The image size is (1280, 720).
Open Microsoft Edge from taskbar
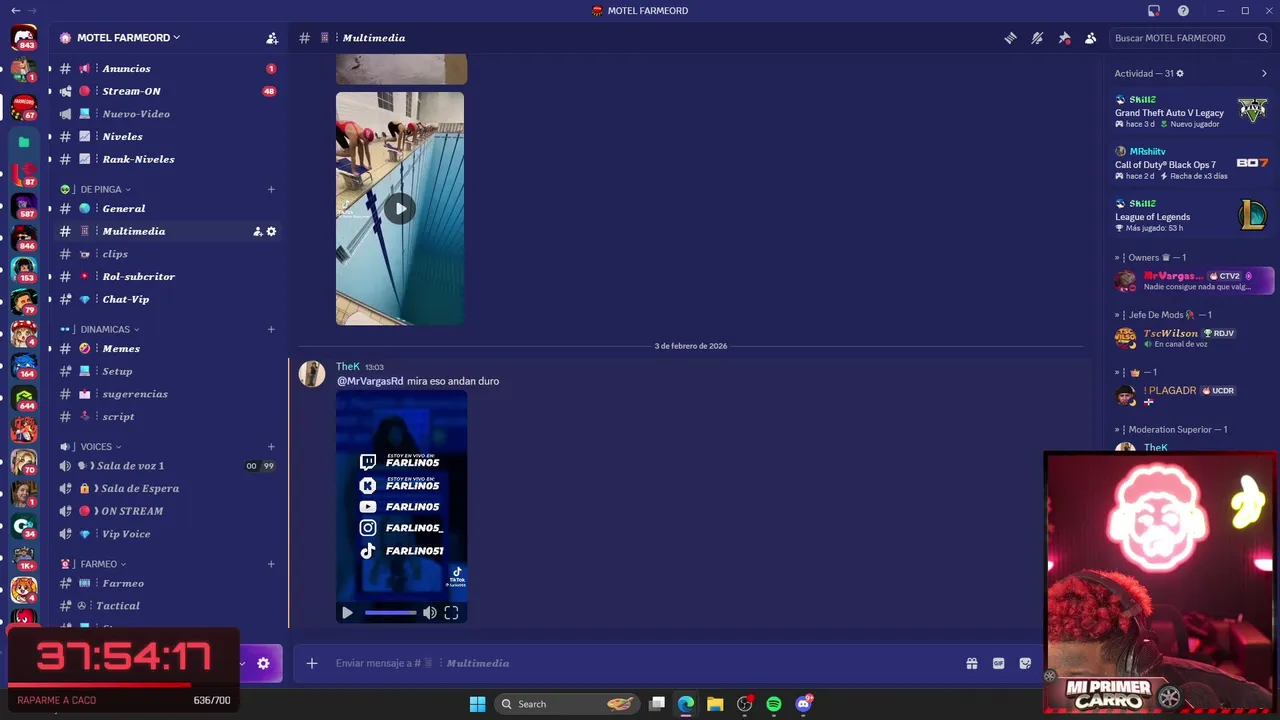click(686, 704)
